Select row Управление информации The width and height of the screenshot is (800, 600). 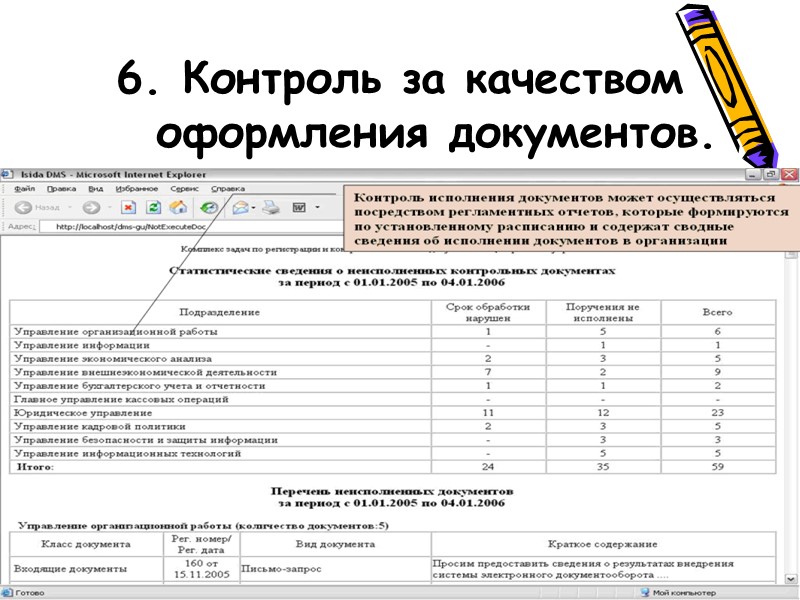(x=393, y=345)
